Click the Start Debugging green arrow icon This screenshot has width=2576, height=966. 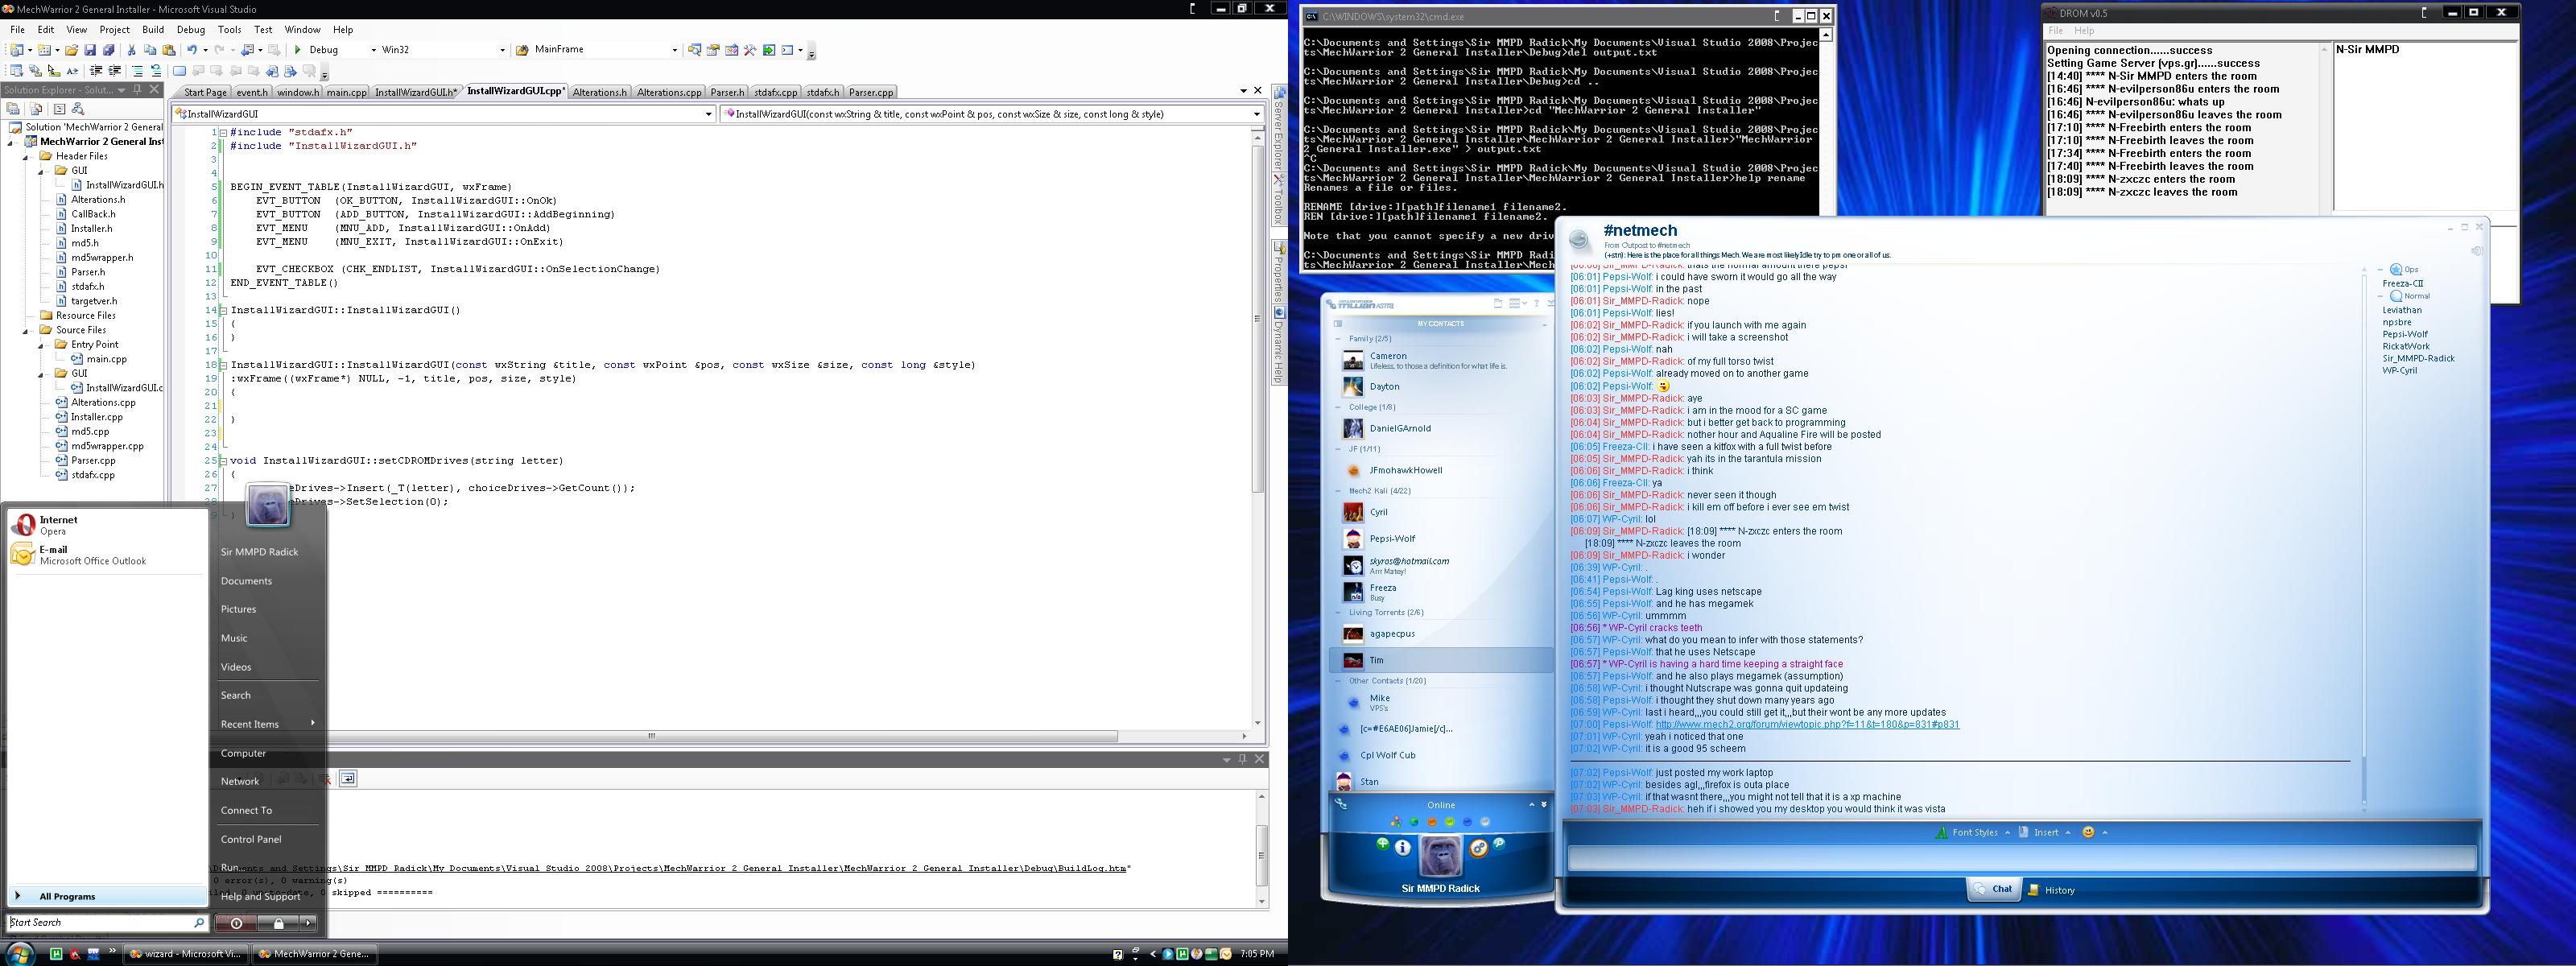coord(298,50)
